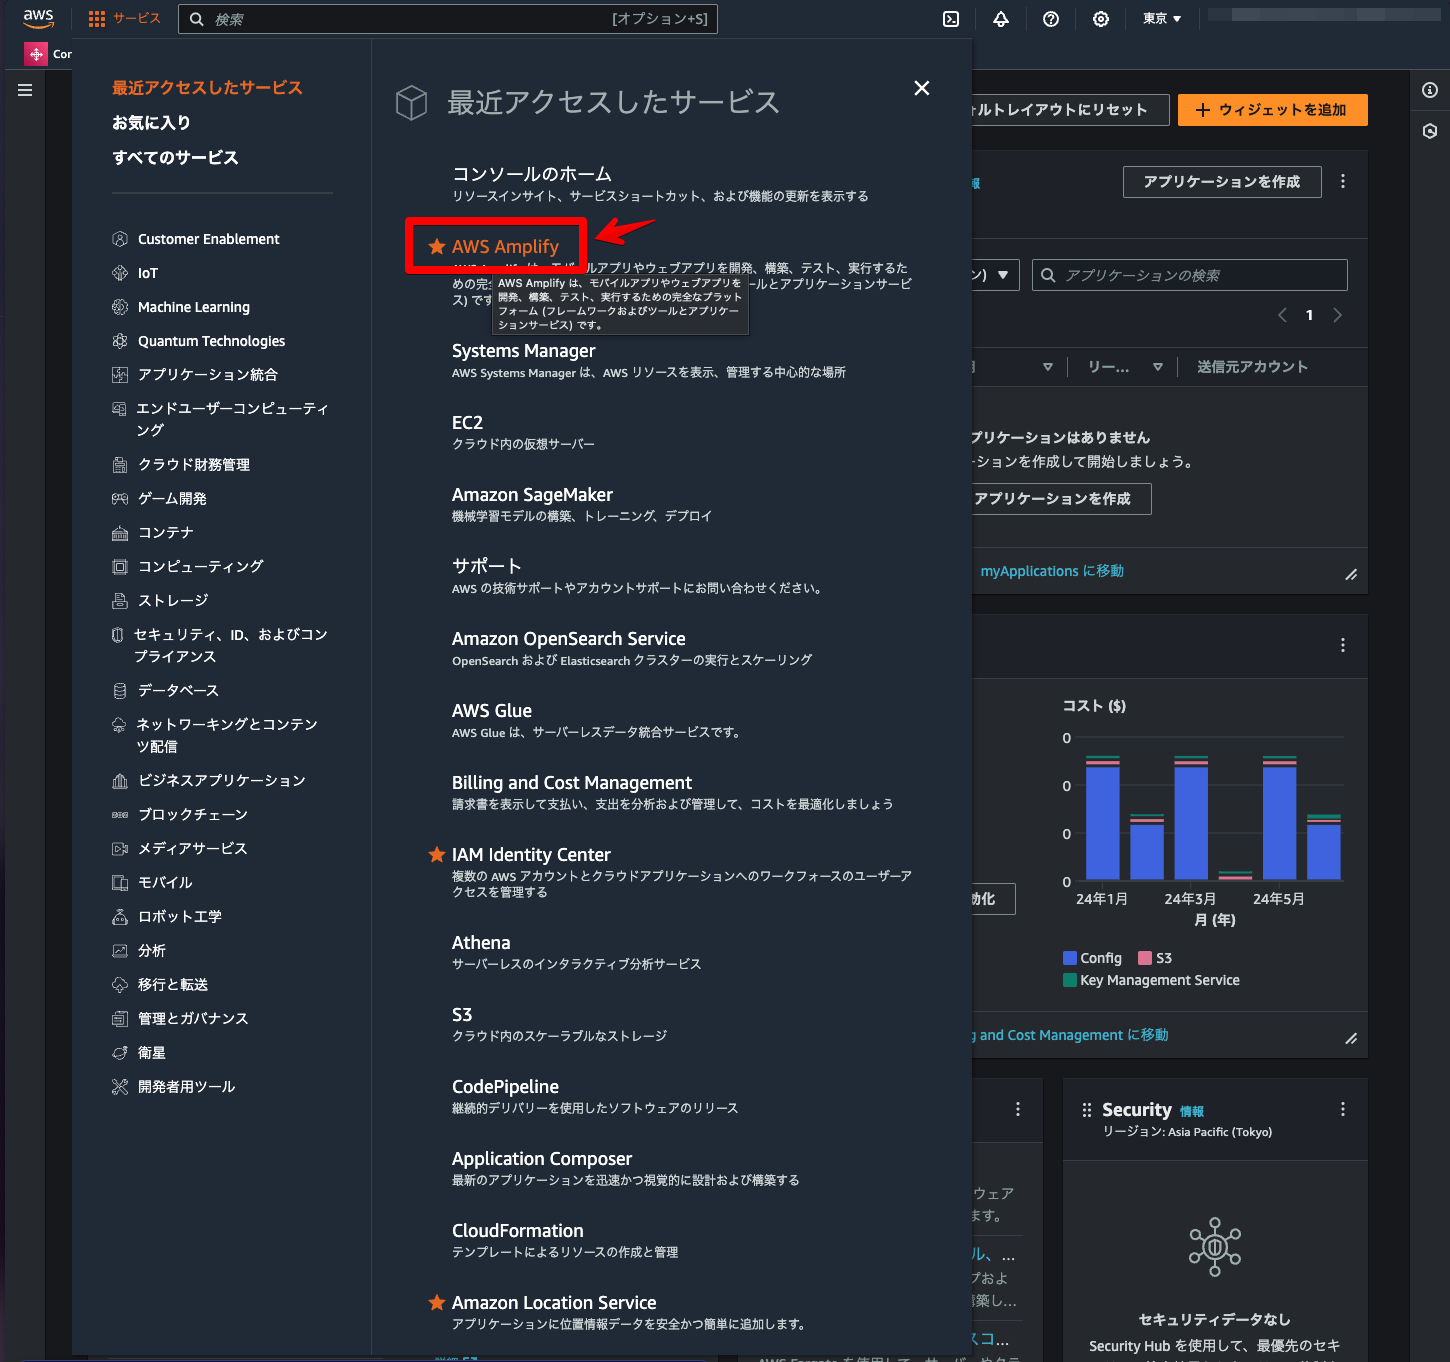Image resolution: width=1450 pixels, height=1362 pixels.
Task: Toggle favorite star for IAM Identity Center
Action: [437, 854]
